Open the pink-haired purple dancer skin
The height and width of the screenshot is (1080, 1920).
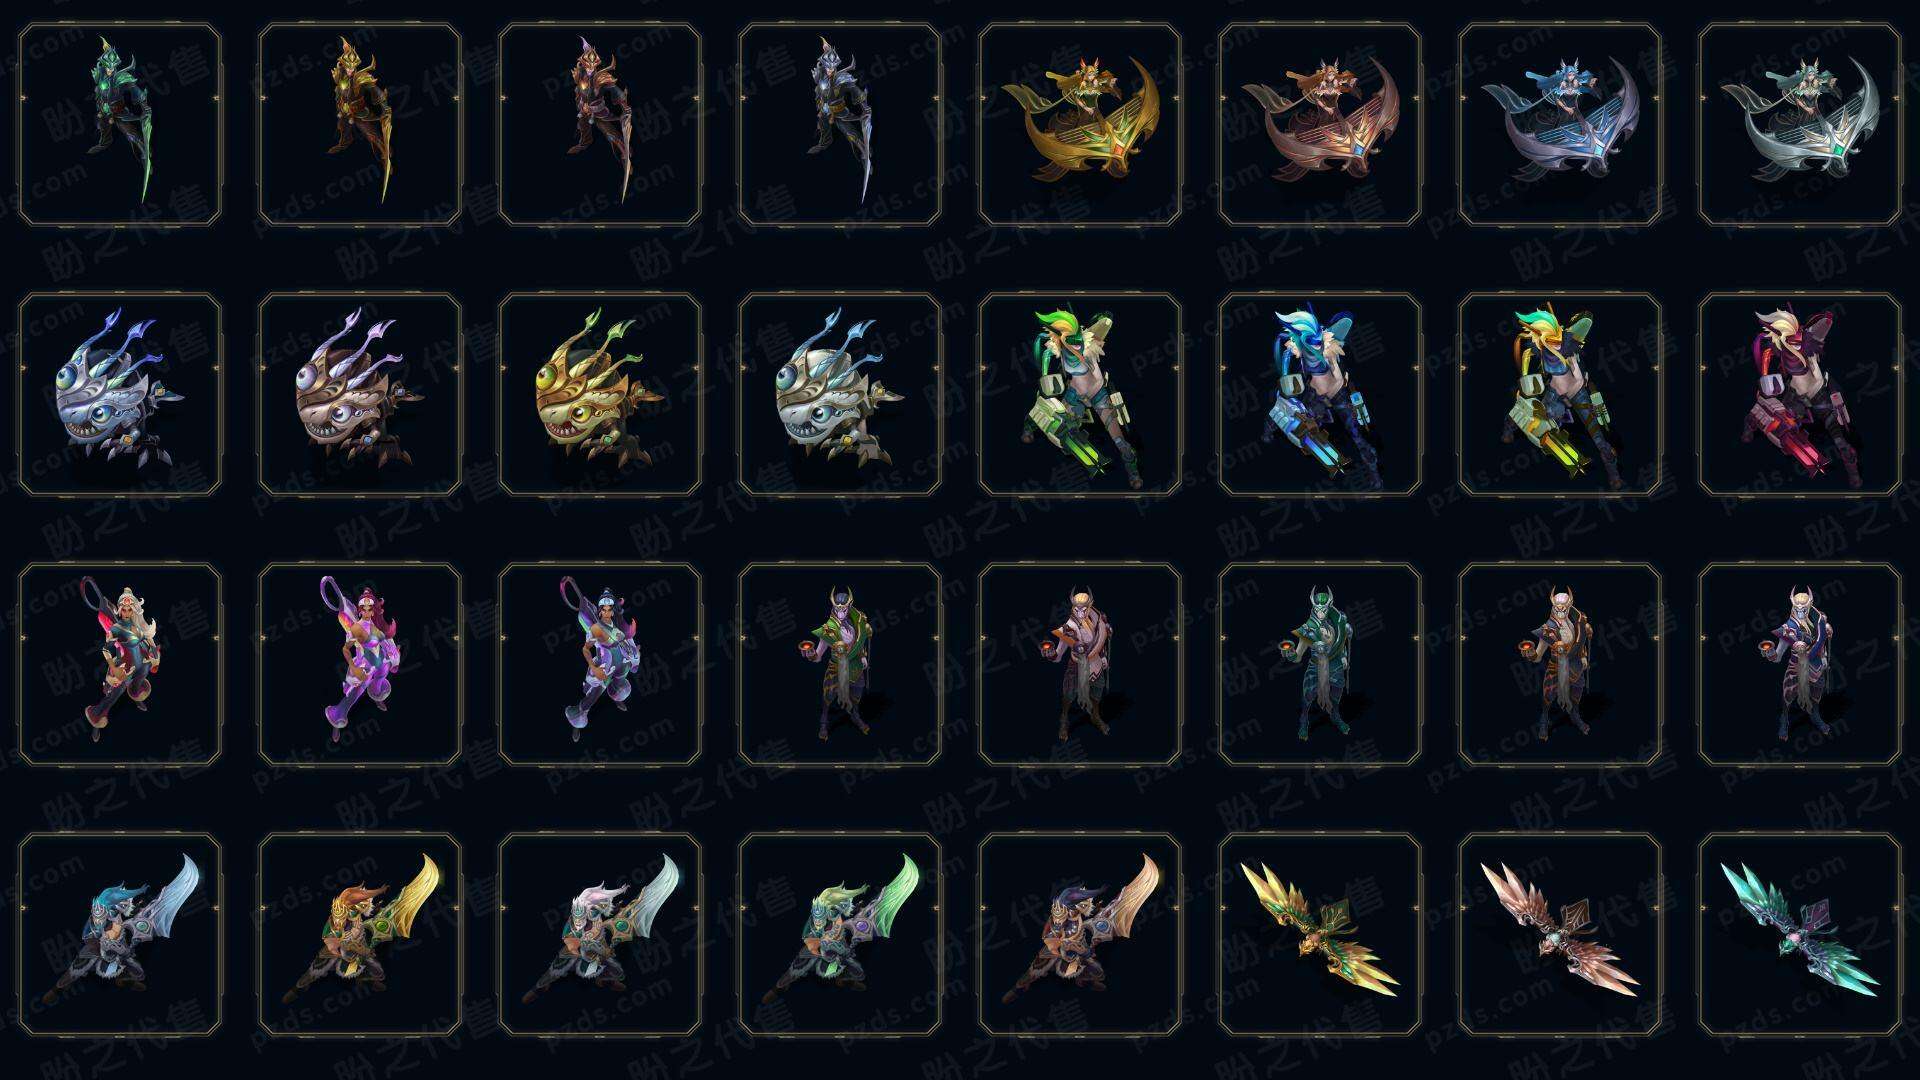pos(360,664)
